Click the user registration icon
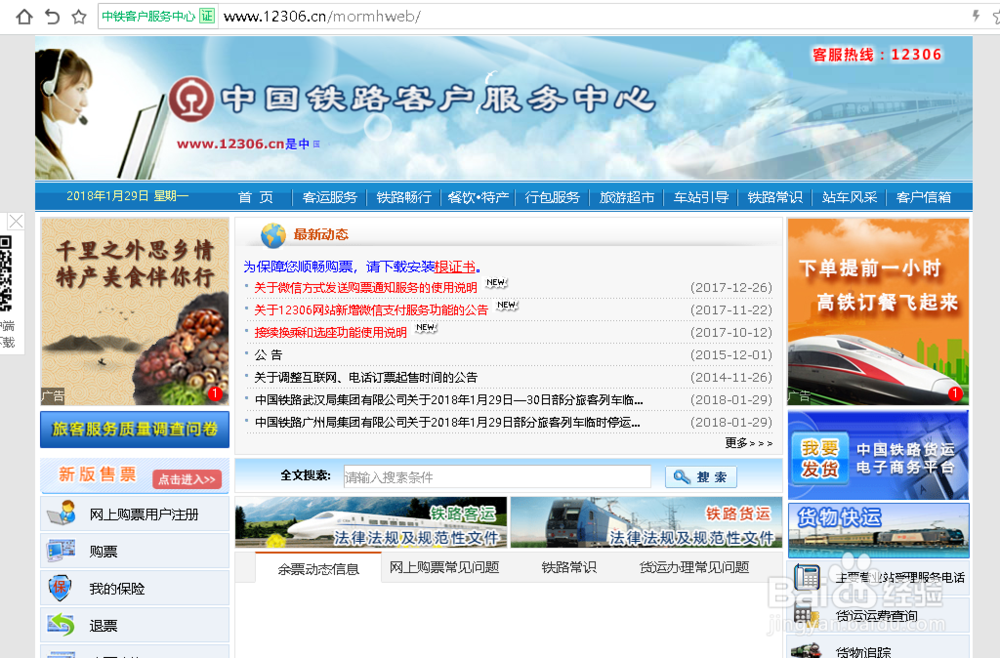Viewport: 1000px width, 658px height. pyautogui.click(x=62, y=513)
